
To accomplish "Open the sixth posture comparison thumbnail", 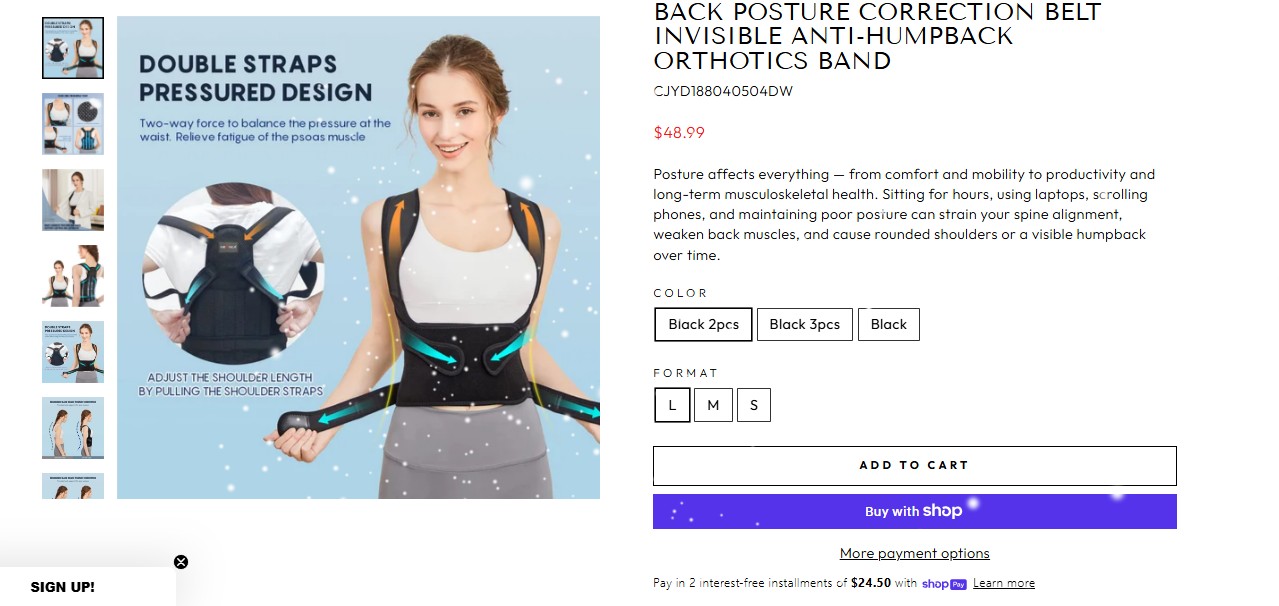I will [x=73, y=428].
